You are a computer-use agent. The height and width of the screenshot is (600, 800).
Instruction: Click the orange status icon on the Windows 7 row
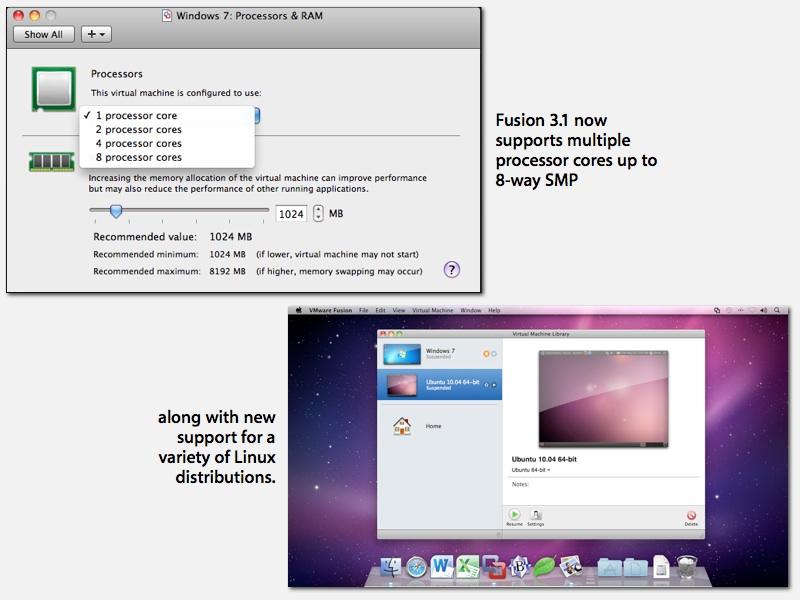(x=486, y=354)
